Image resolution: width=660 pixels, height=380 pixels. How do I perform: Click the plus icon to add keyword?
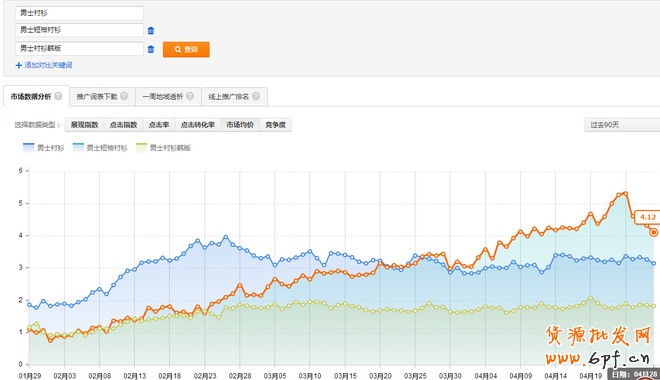point(19,65)
